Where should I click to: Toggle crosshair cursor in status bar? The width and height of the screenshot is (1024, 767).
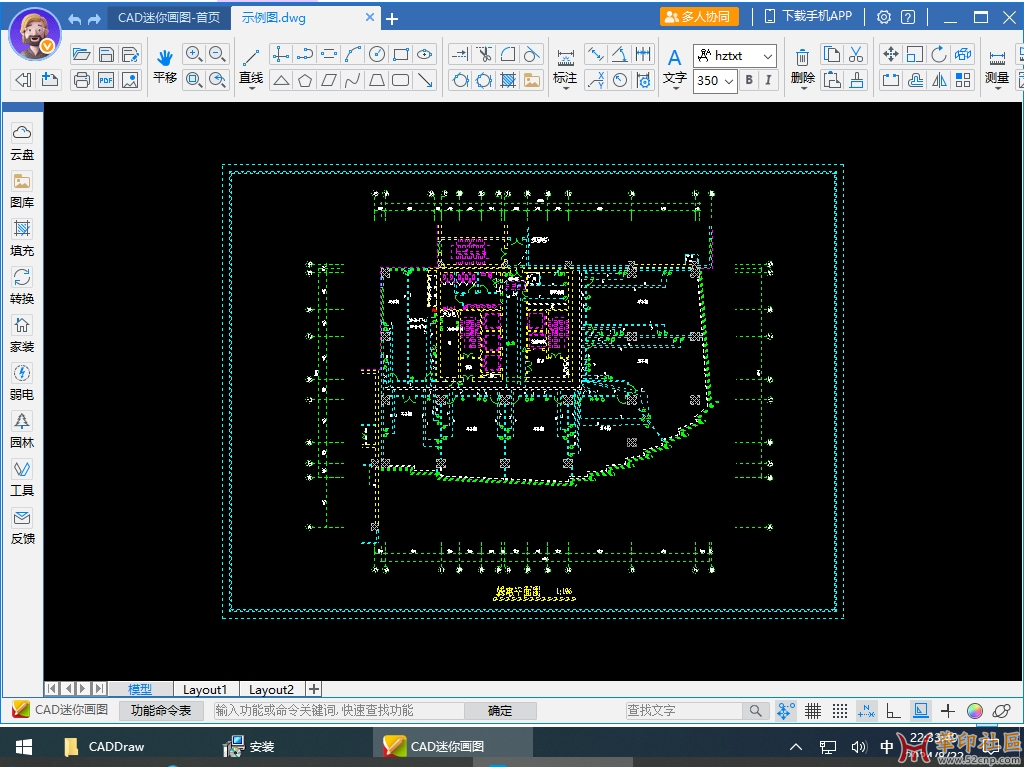948,710
